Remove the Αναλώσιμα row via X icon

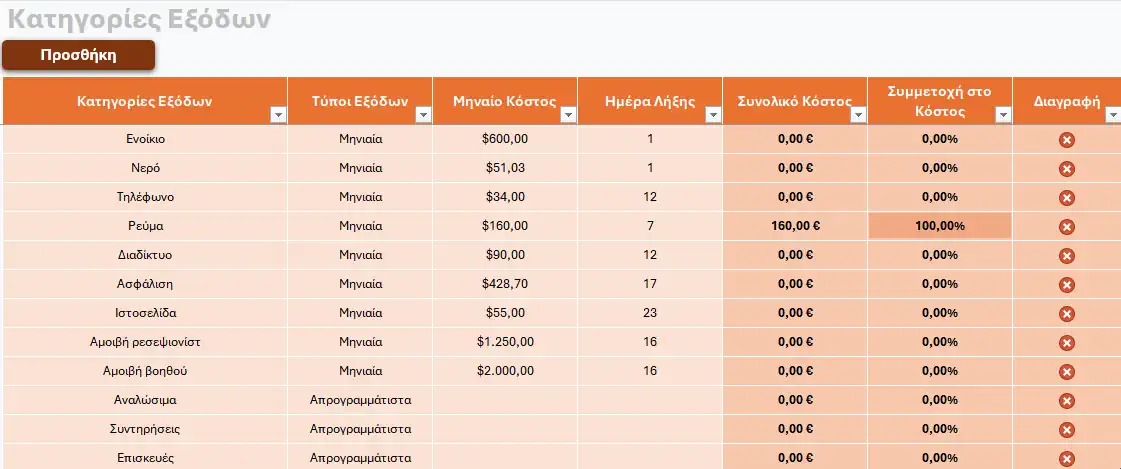pyautogui.click(x=1067, y=401)
